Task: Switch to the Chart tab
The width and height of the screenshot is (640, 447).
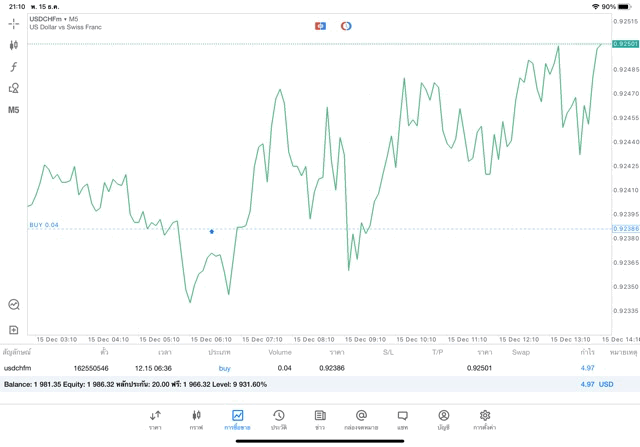Action: coord(196,419)
